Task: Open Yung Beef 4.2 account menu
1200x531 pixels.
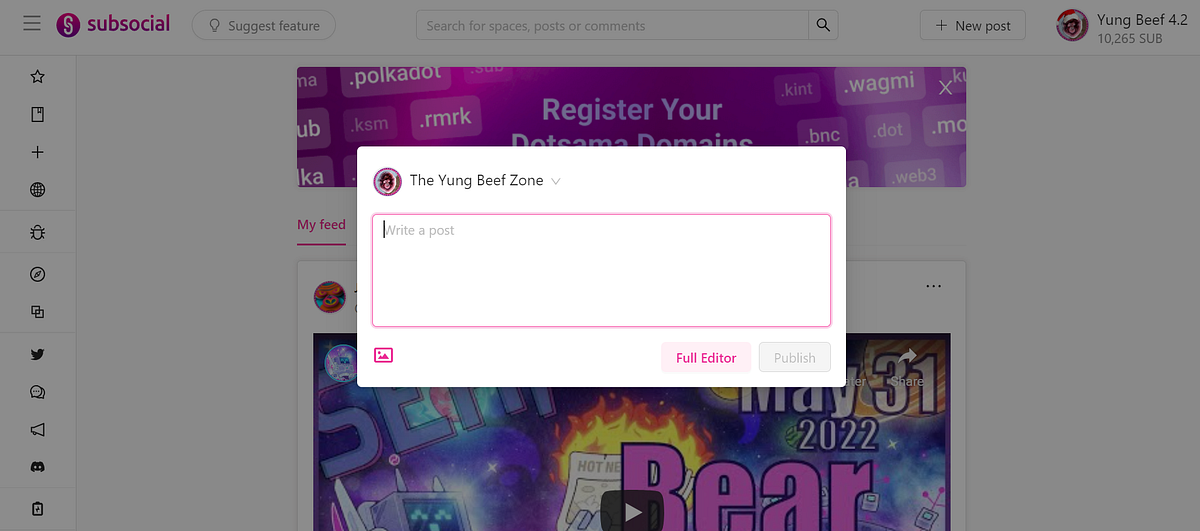Action: click(x=1123, y=25)
